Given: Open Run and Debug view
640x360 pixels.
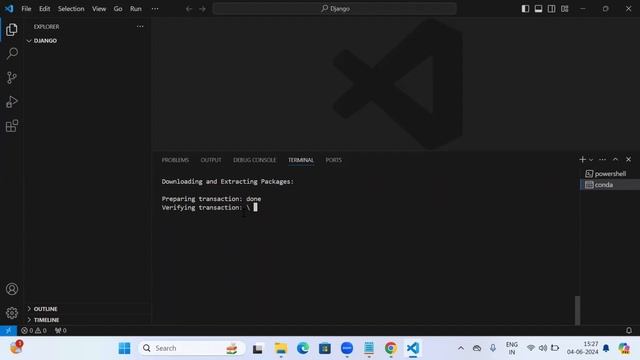Looking at the screenshot, I should 12,102.
